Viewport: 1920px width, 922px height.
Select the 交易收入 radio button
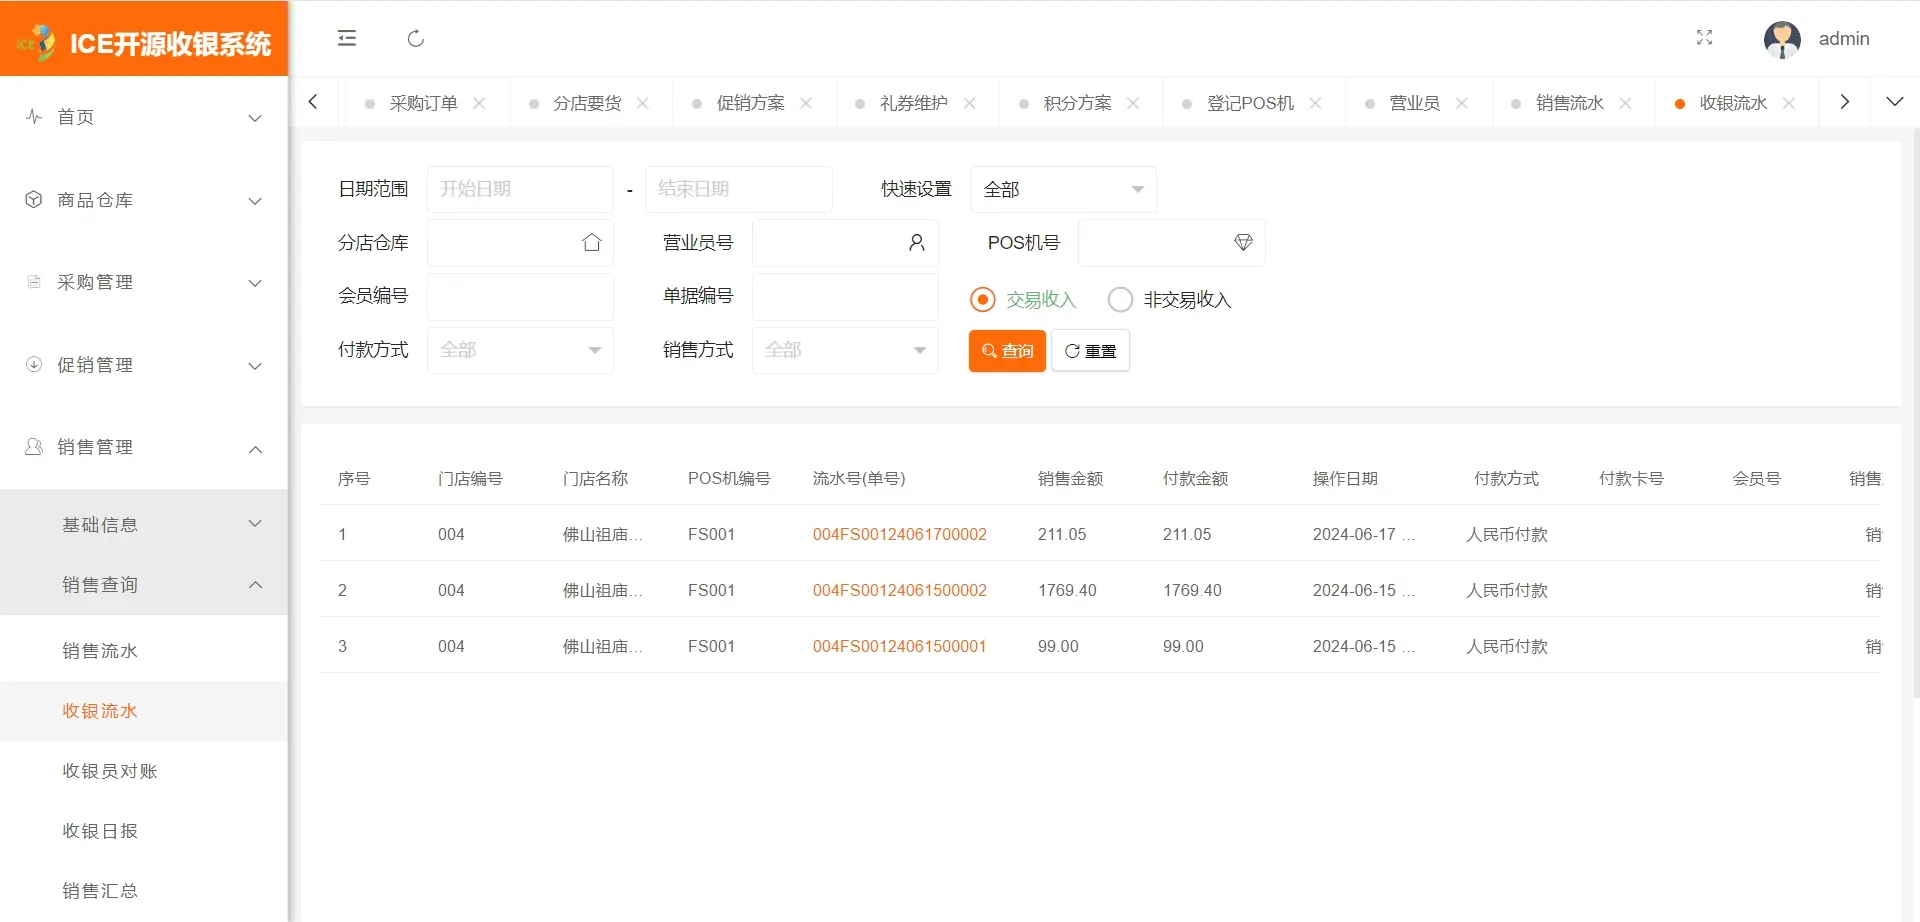983,300
